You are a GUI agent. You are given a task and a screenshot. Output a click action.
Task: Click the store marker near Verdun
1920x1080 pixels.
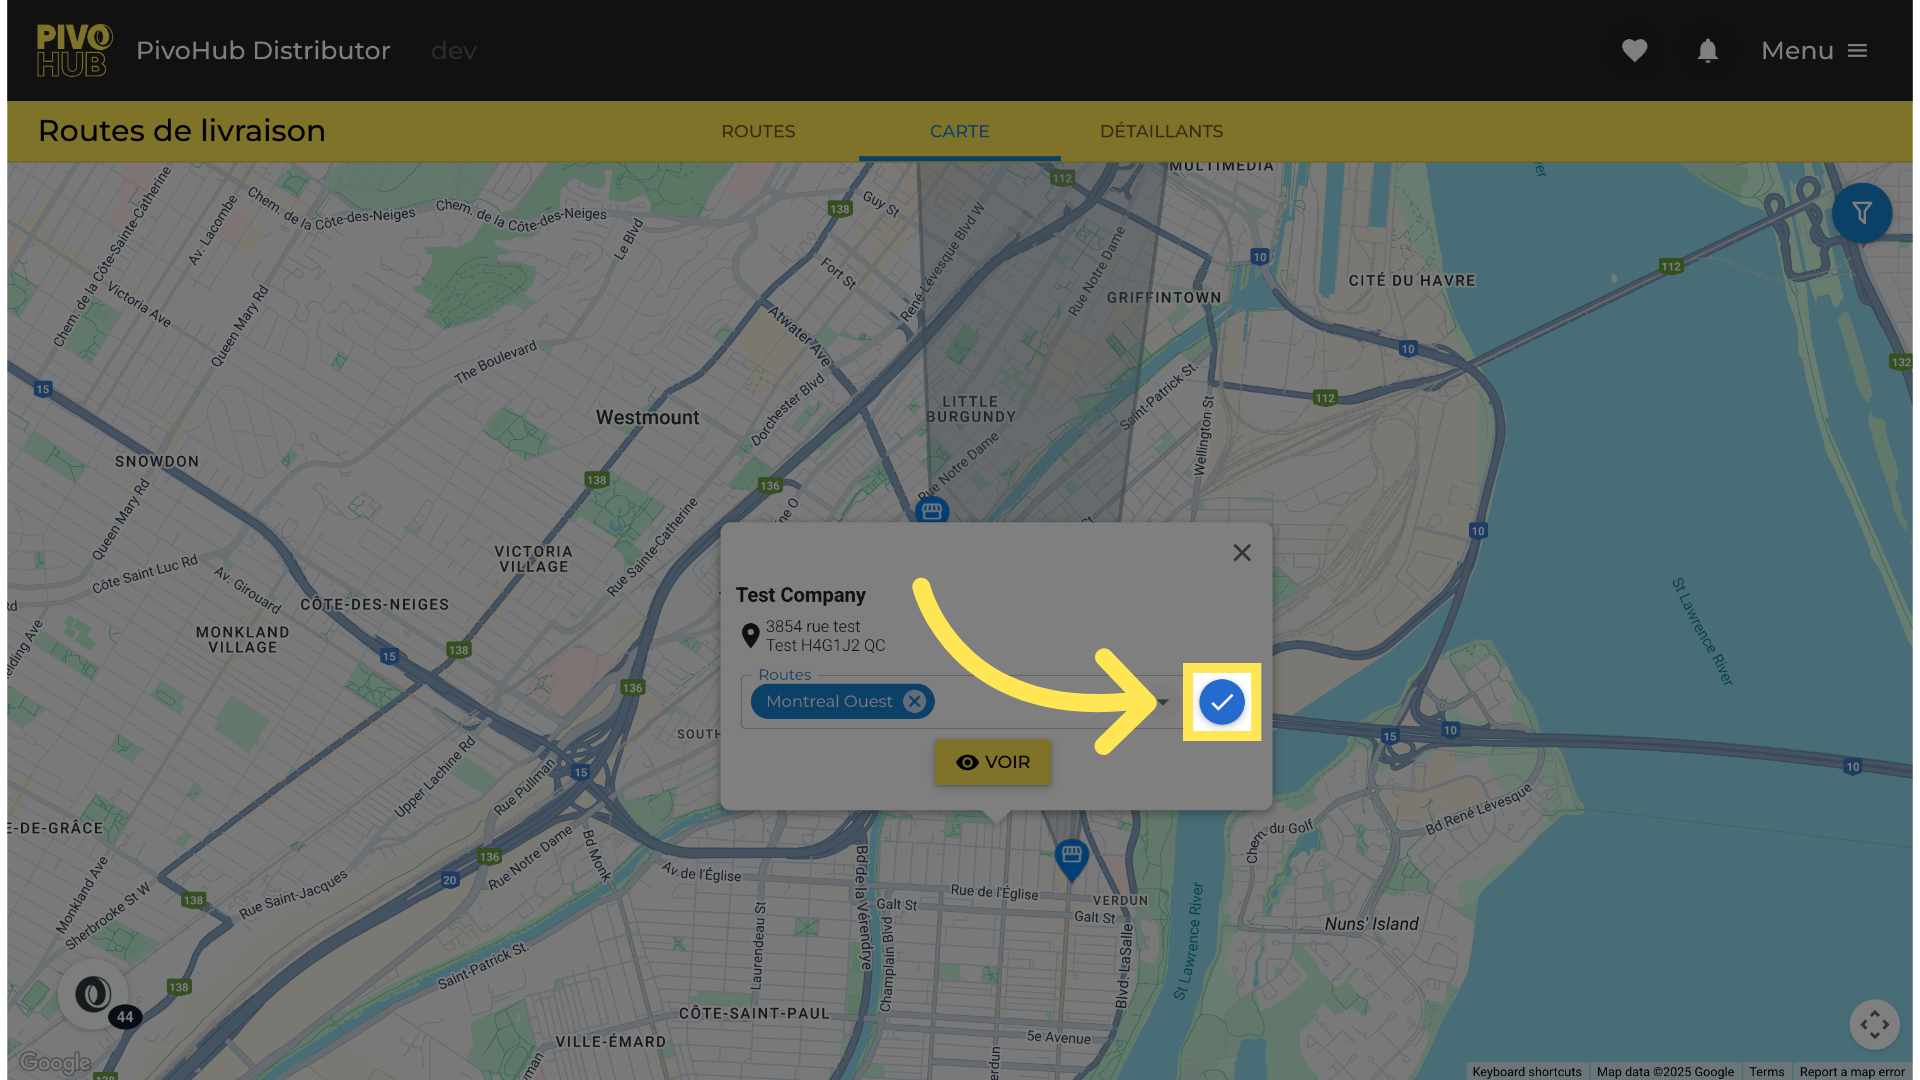[x=1071, y=857]
